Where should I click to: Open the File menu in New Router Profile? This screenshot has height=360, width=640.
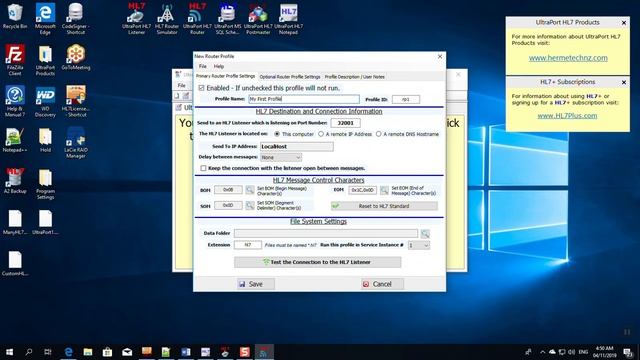click(202, 66)
